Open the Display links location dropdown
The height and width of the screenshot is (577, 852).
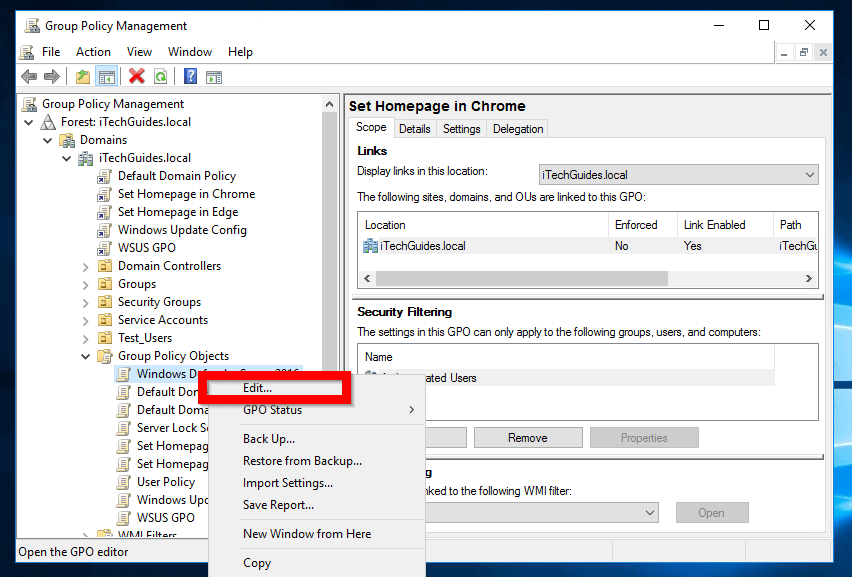pyautogui.click(x=678, y=175)
